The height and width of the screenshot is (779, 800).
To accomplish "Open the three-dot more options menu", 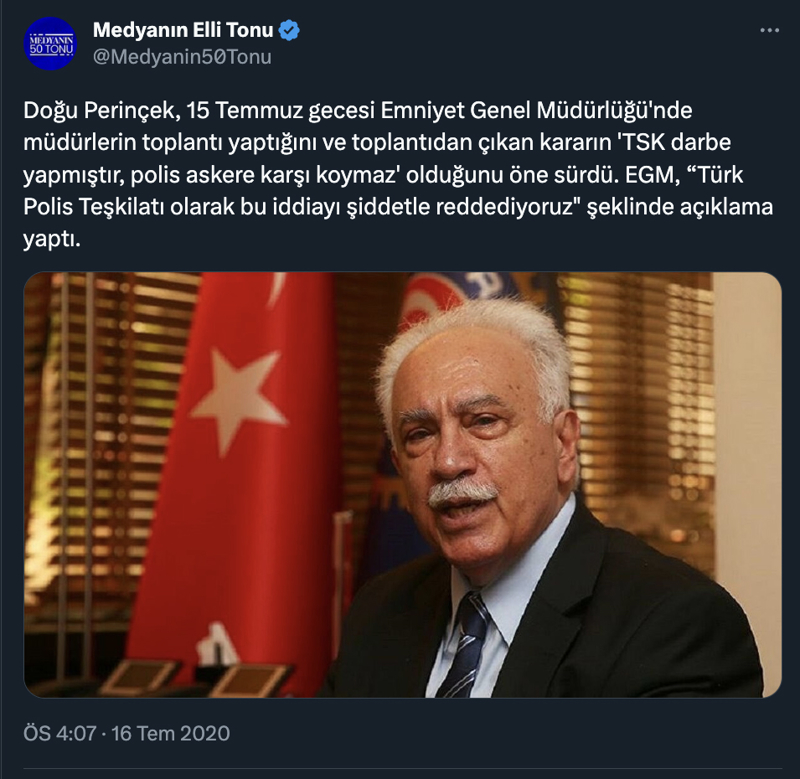I will pos(769,31).
